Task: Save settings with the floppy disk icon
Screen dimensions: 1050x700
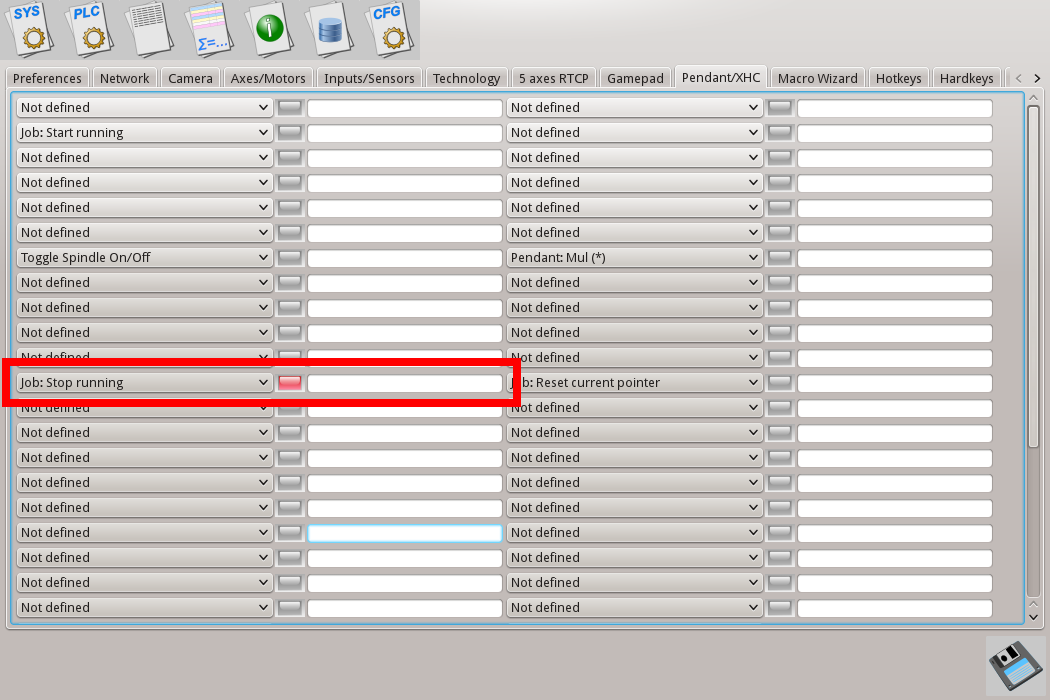Action: pyautogui.click(x=1015, y=665)
